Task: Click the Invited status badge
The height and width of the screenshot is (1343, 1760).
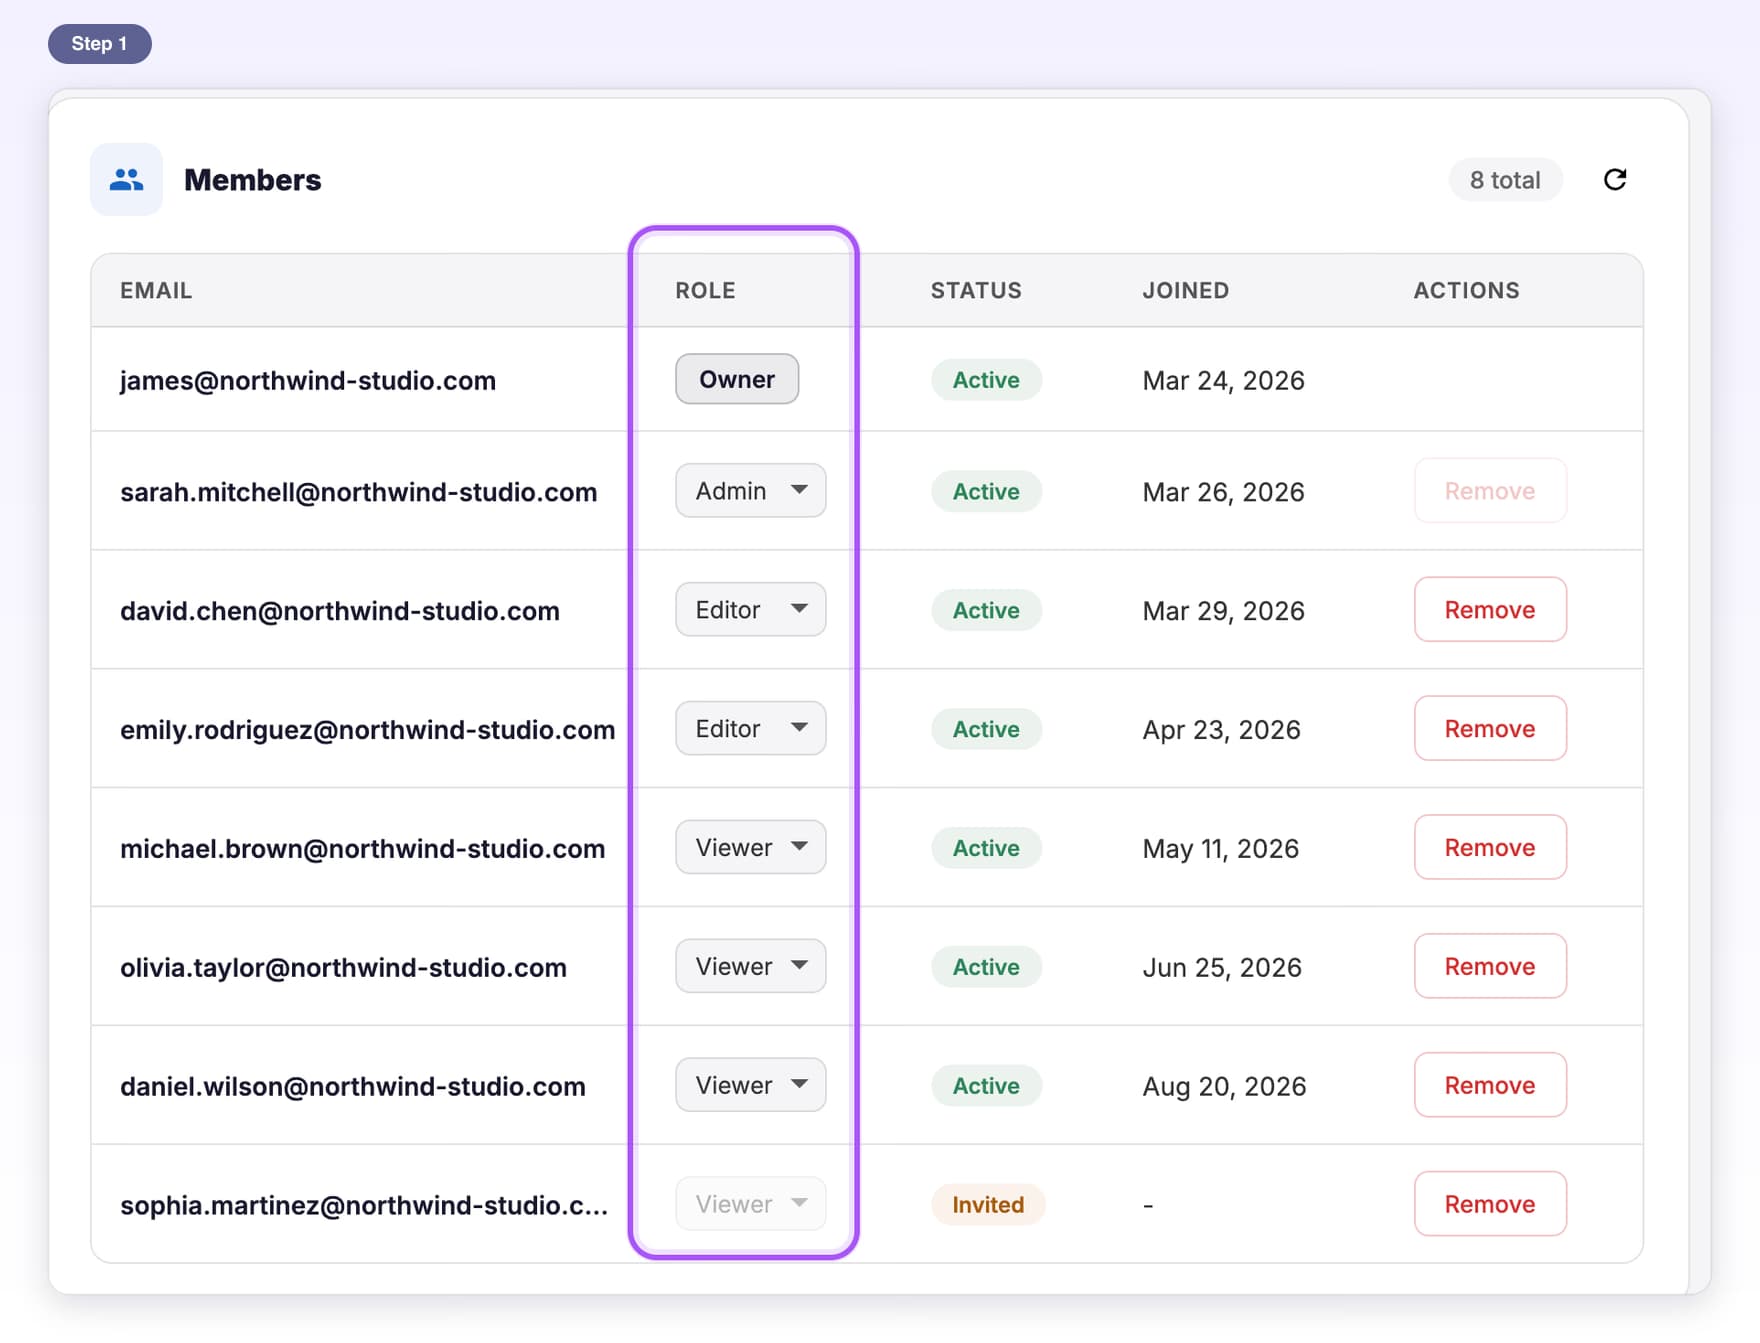Action: click(988, 1205)
